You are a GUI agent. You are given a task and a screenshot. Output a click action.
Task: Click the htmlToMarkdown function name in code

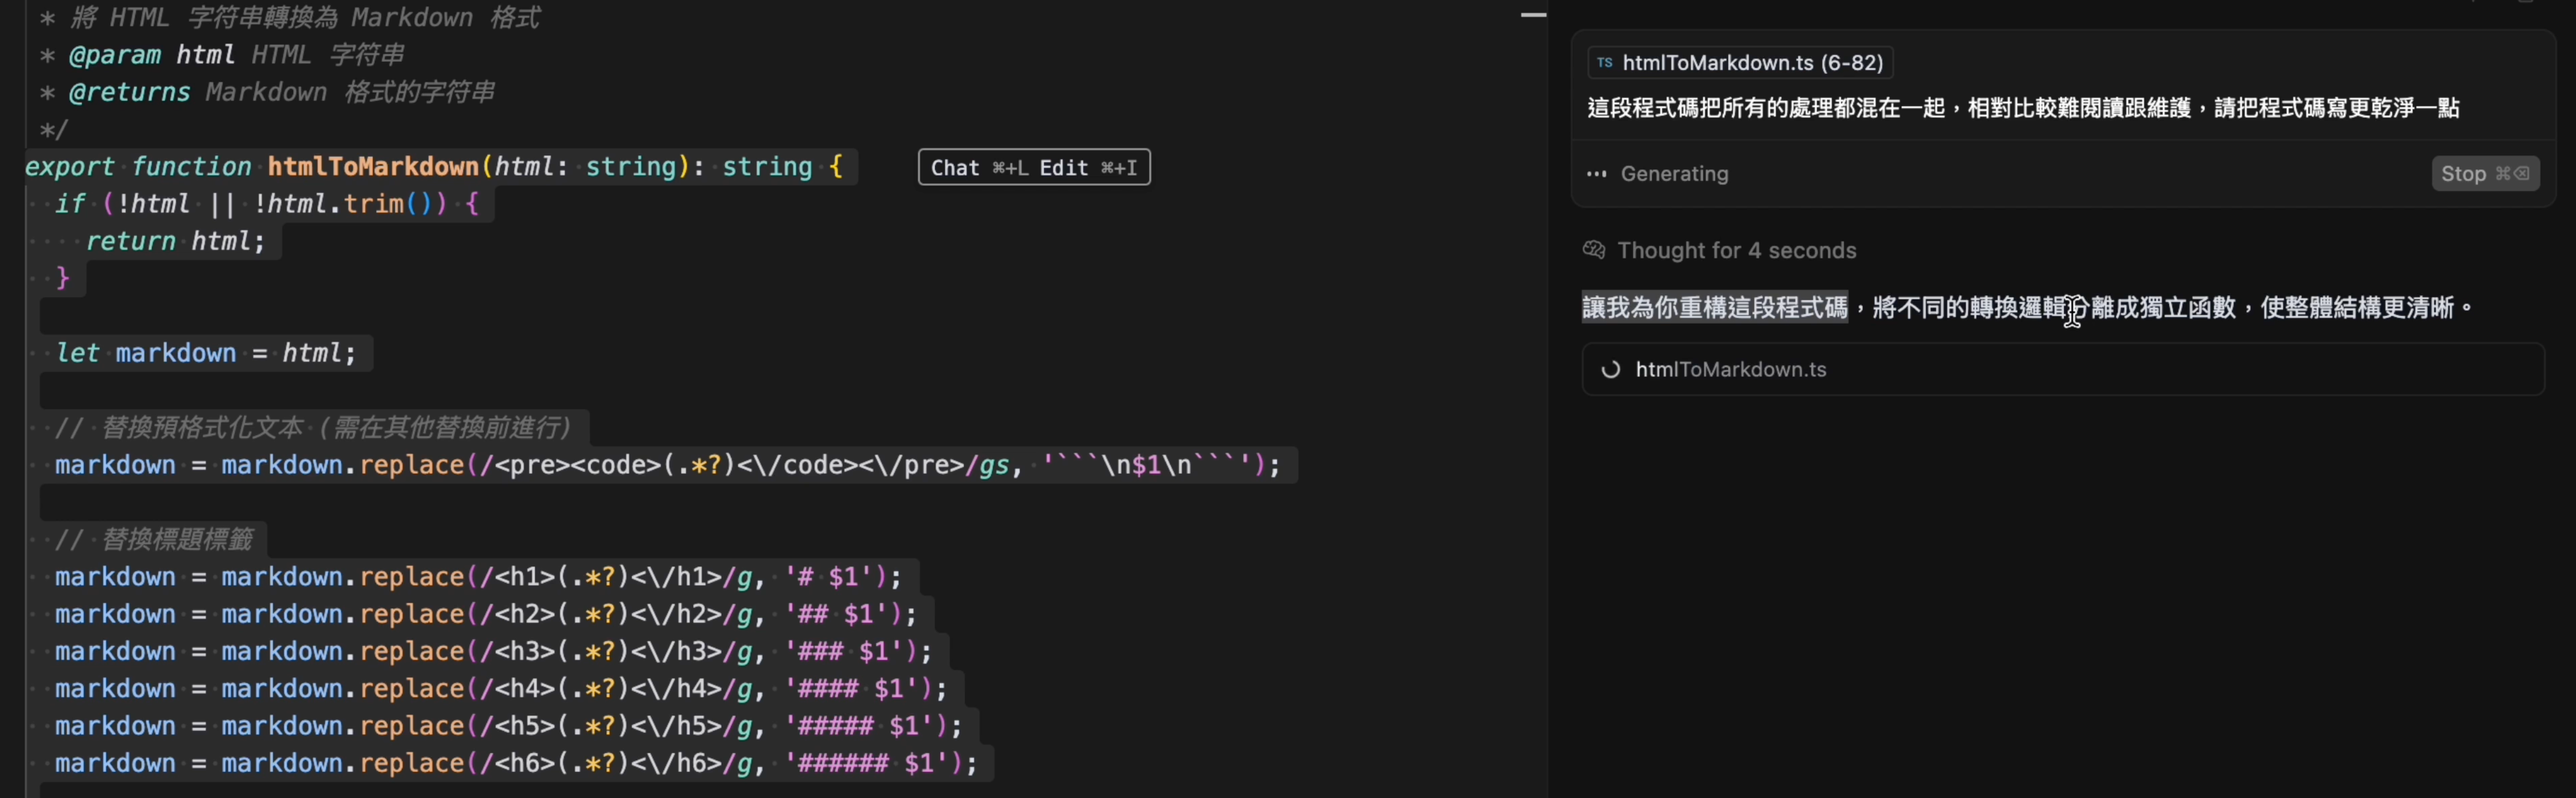coord(372,167)
